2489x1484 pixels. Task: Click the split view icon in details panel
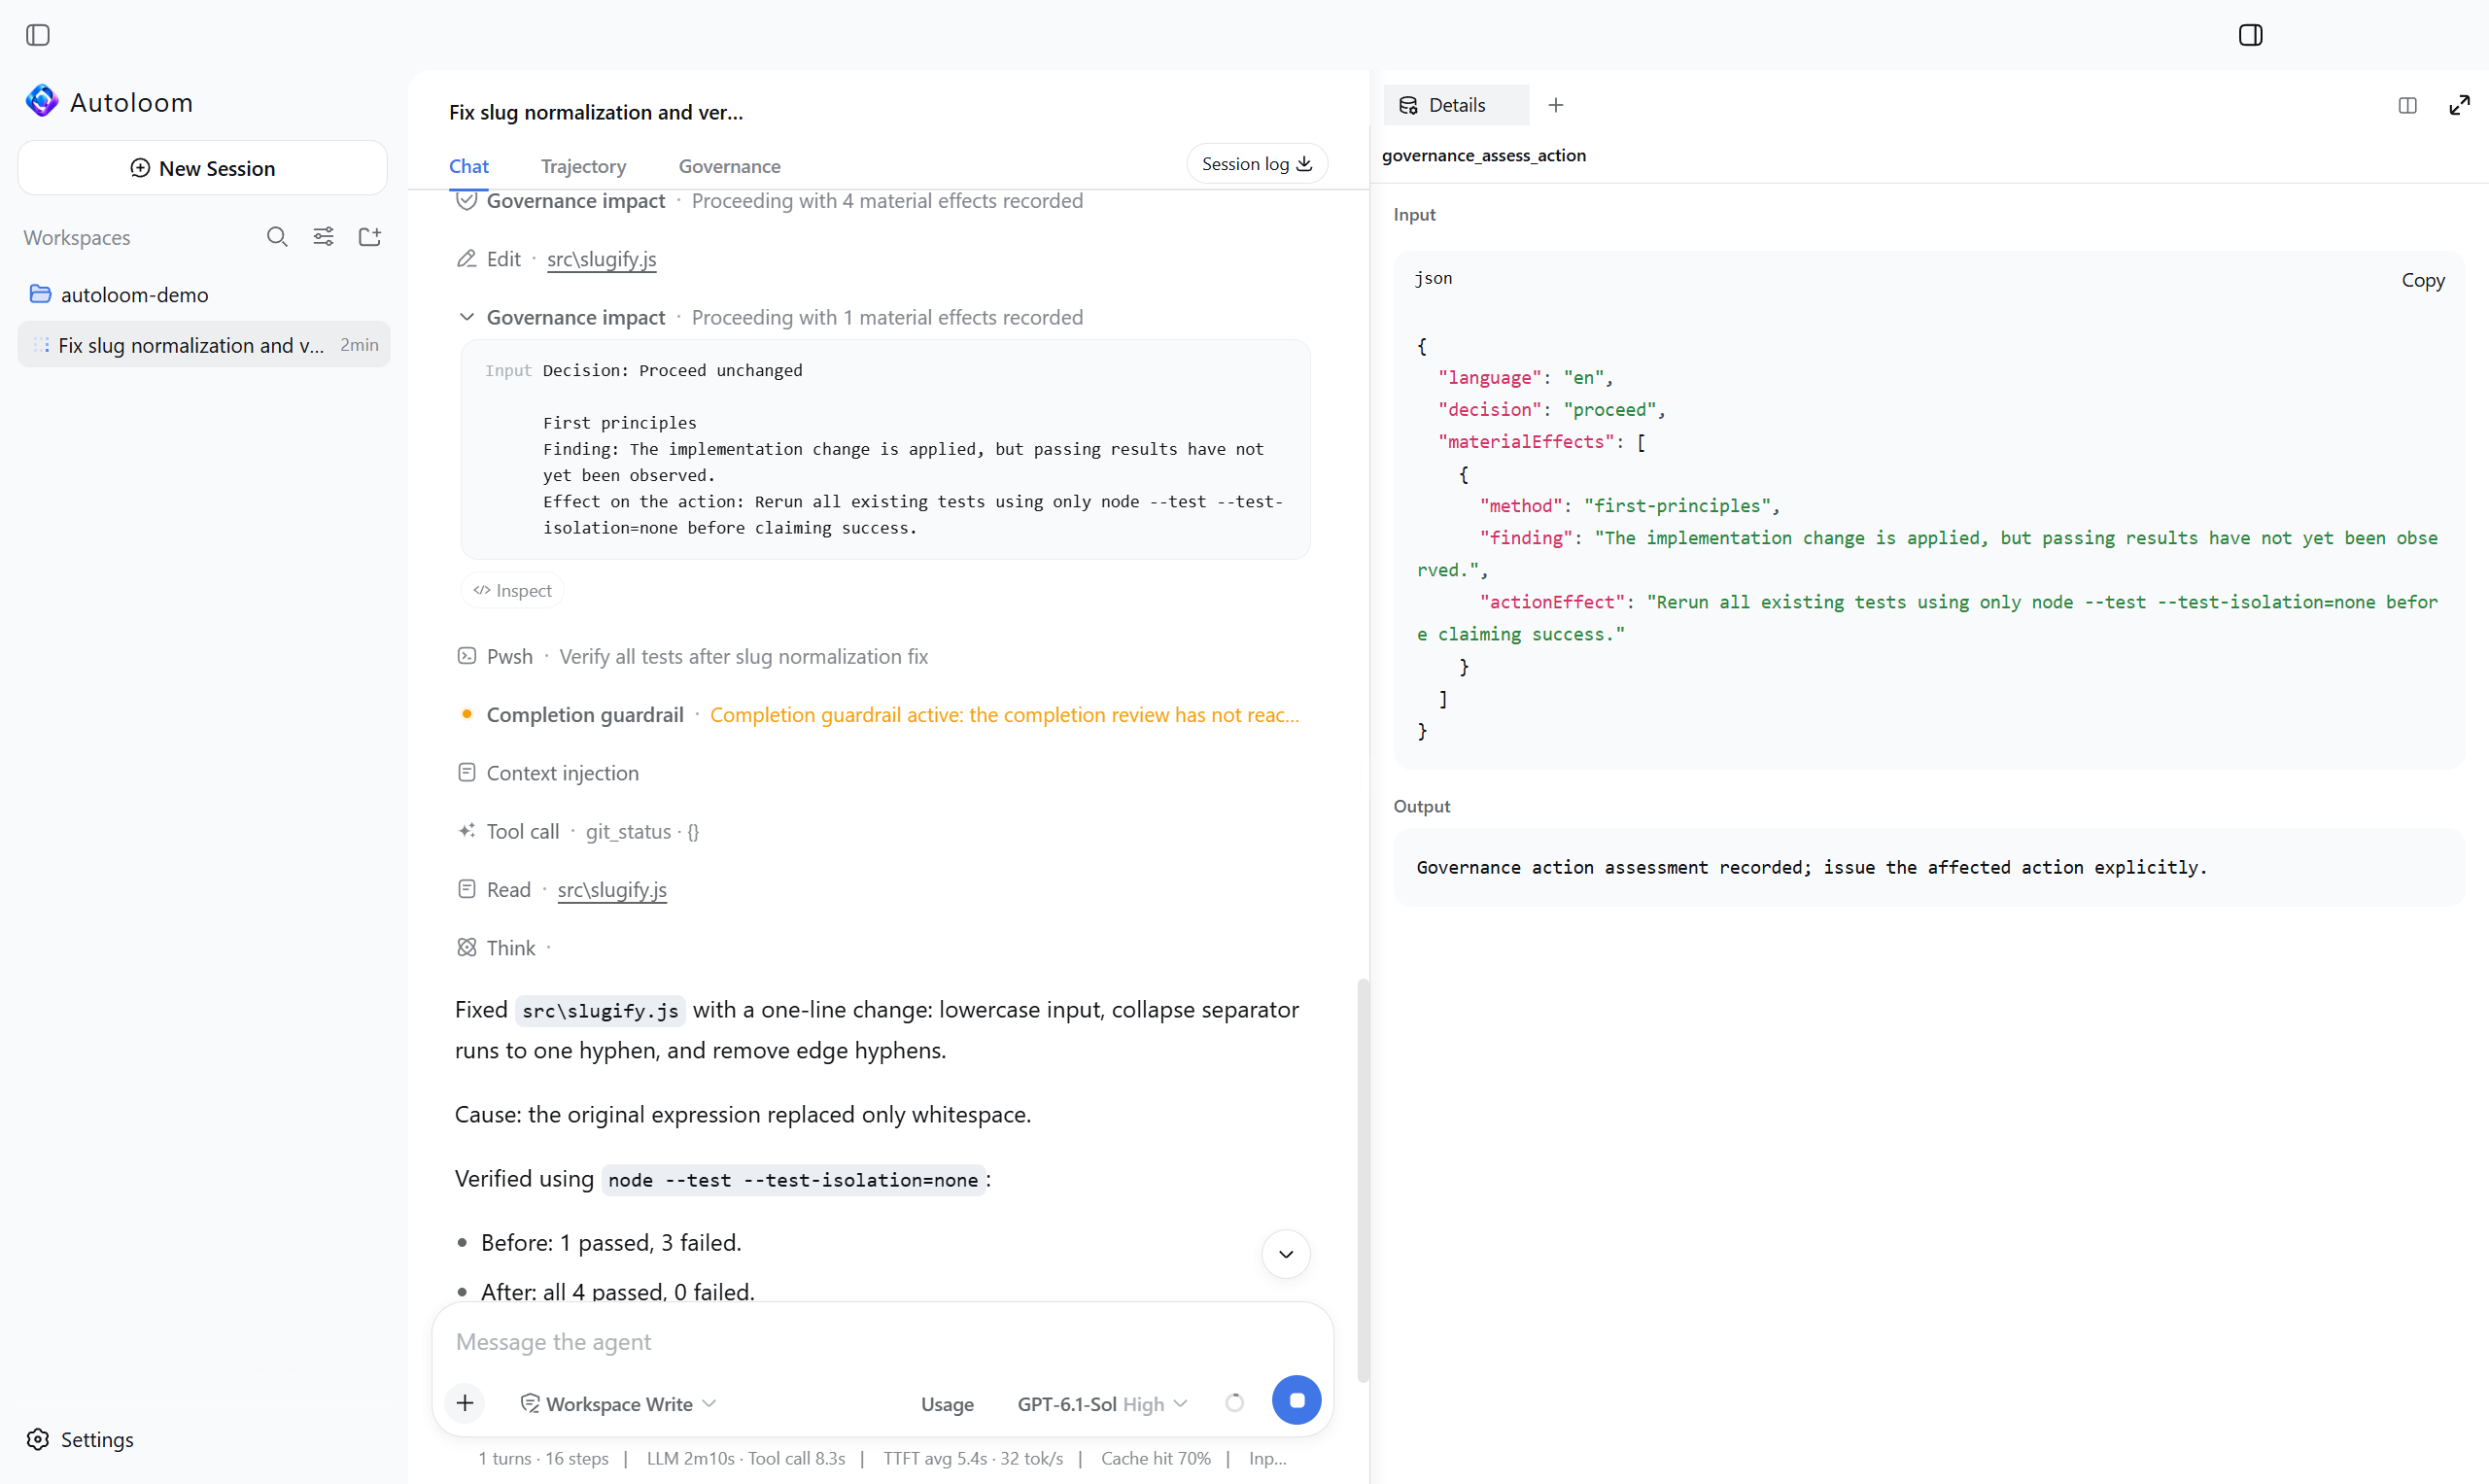(x=2407, y=105)
